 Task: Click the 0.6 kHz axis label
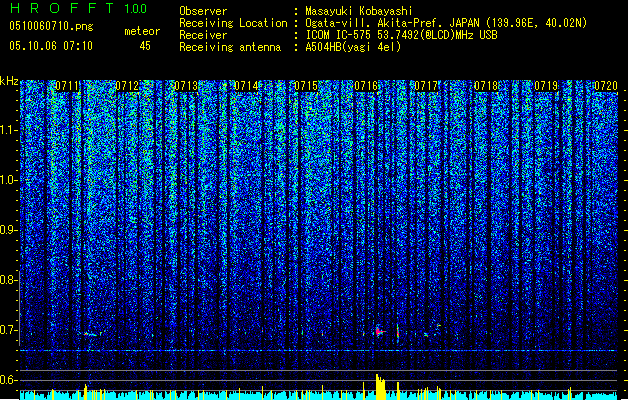click(9, 380)
